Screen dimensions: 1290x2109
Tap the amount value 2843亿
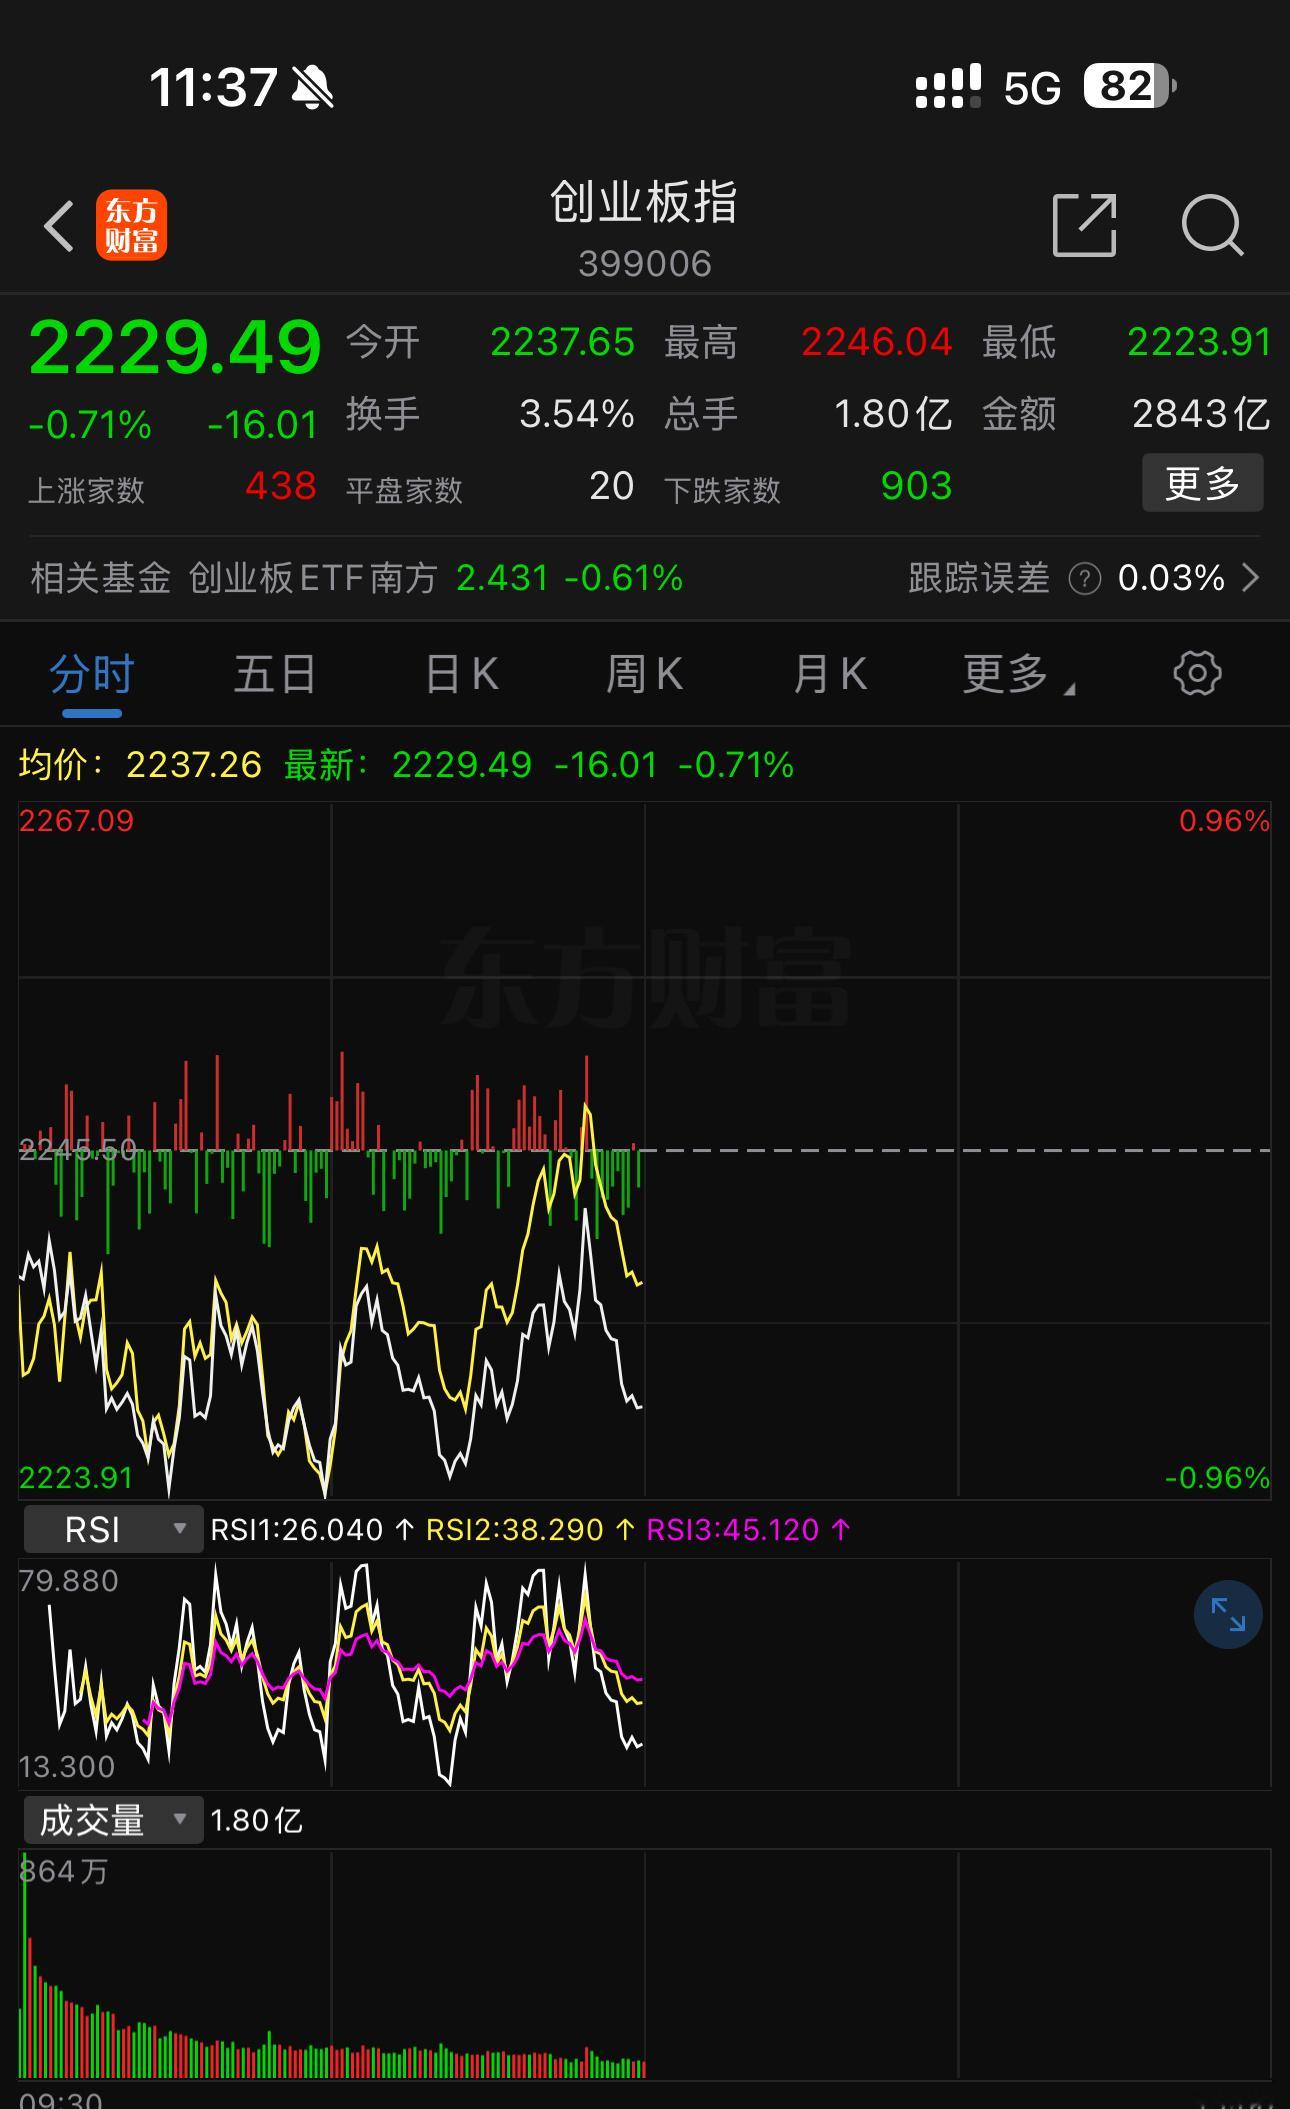click(1201, 414)
